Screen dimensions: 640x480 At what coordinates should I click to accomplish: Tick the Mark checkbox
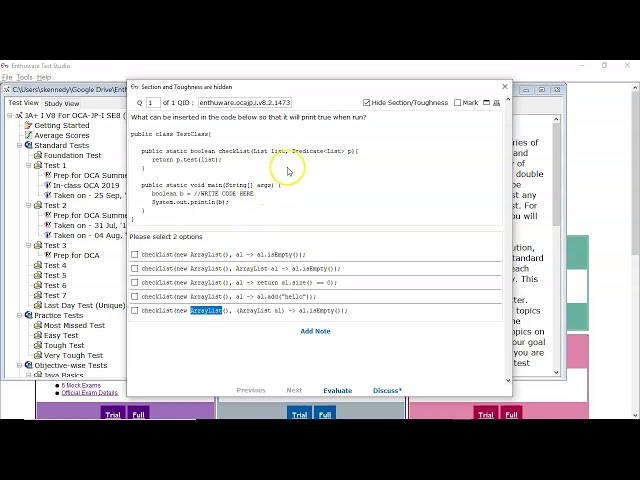[458, 102]
